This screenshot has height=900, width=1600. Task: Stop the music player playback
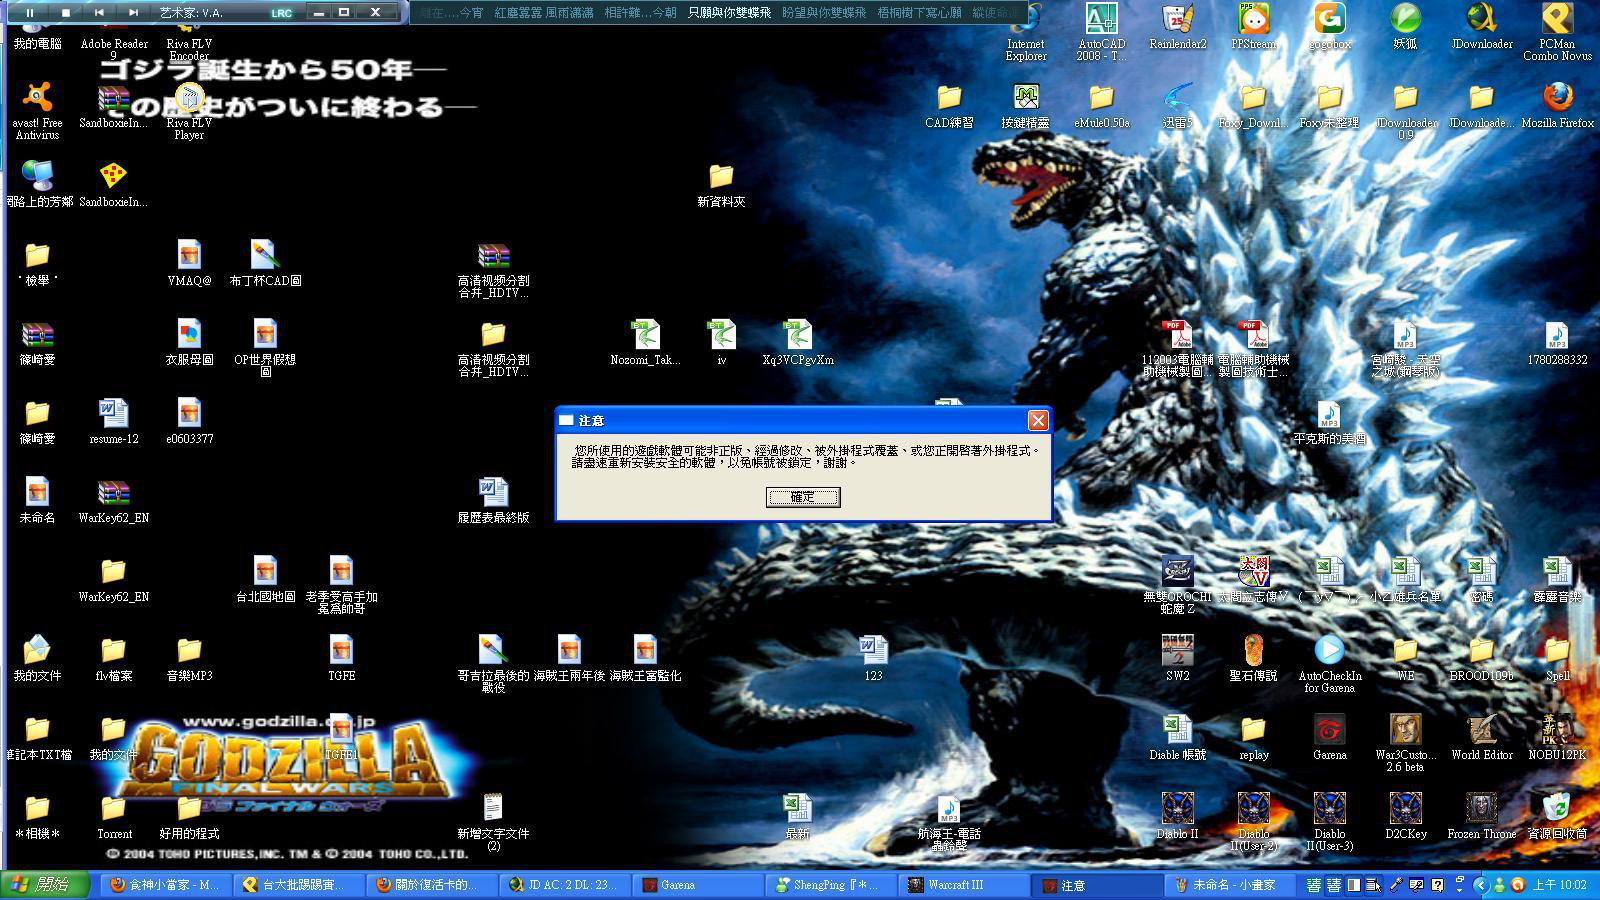(x=65, y=12)
